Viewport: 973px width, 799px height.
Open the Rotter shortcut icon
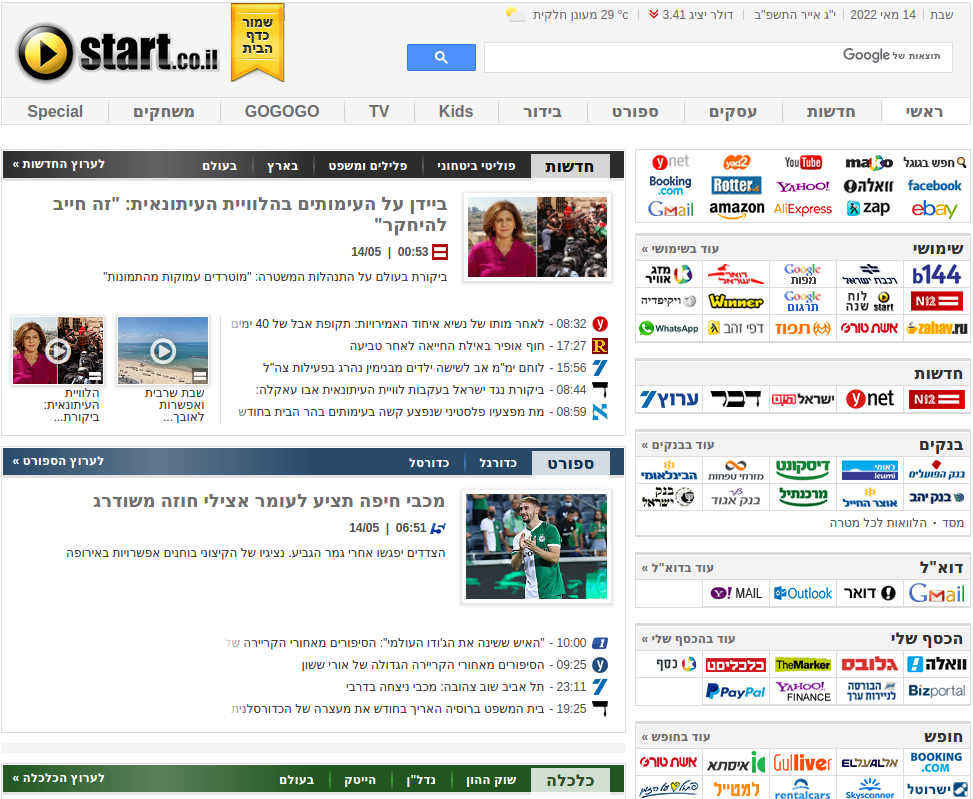[x=736, y=185]
